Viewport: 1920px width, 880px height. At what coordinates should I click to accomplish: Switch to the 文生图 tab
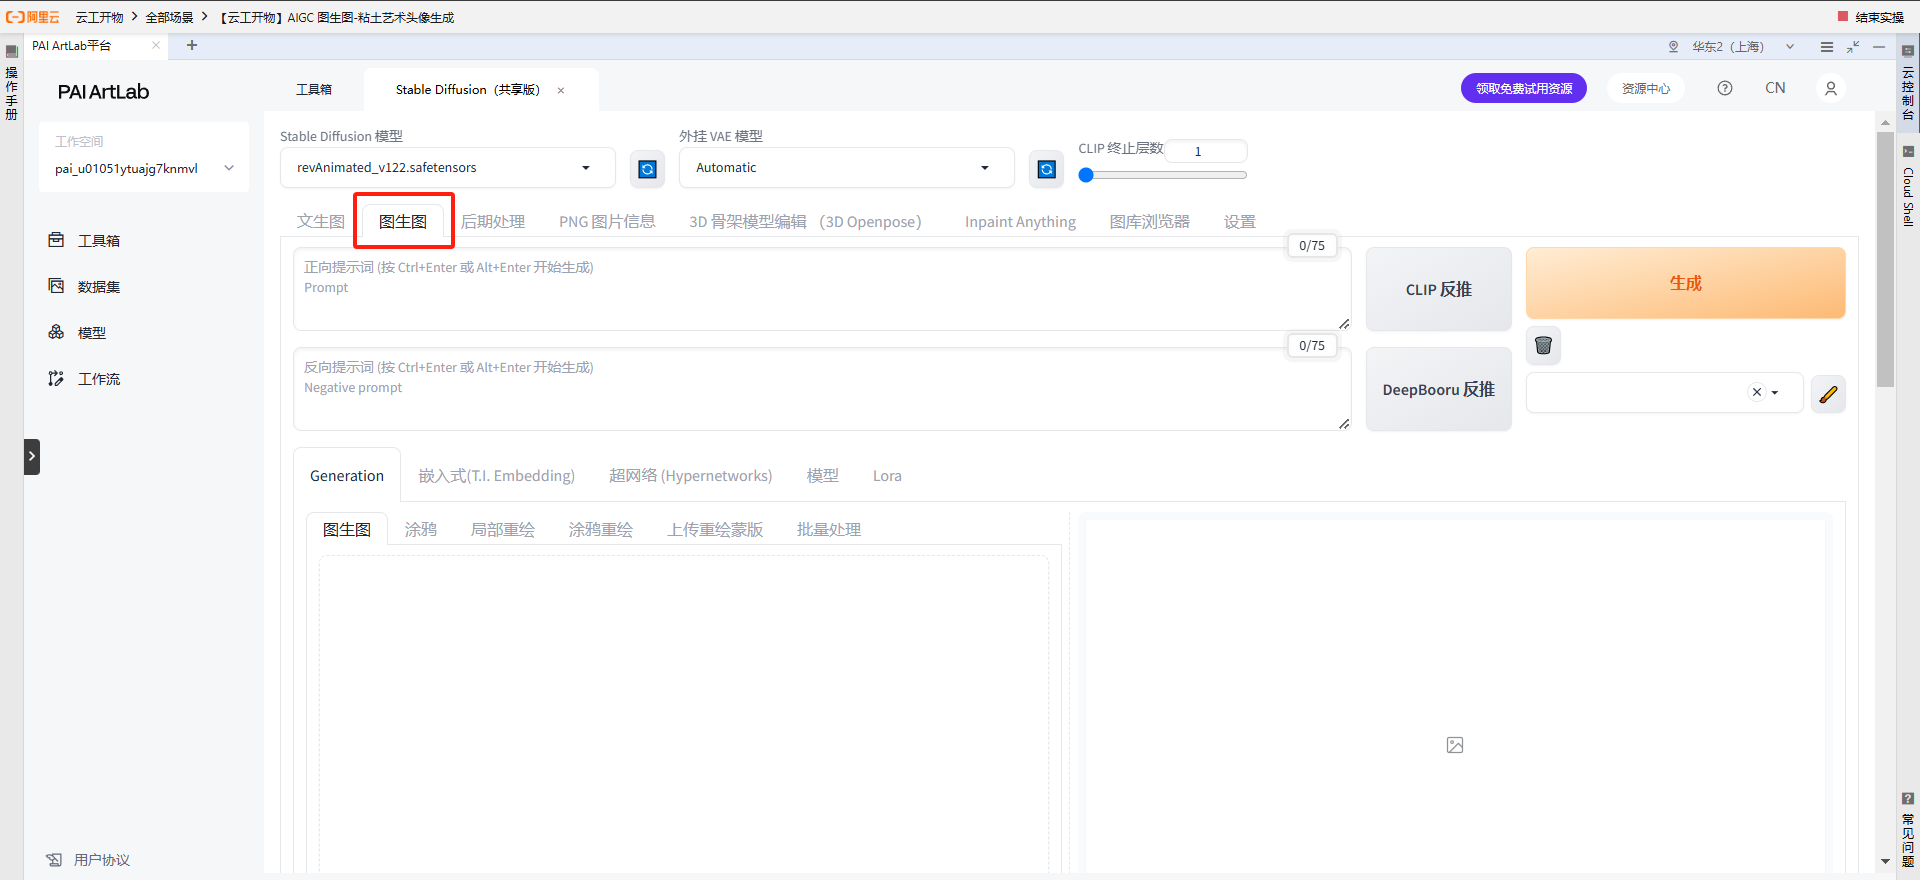point(321,222)
